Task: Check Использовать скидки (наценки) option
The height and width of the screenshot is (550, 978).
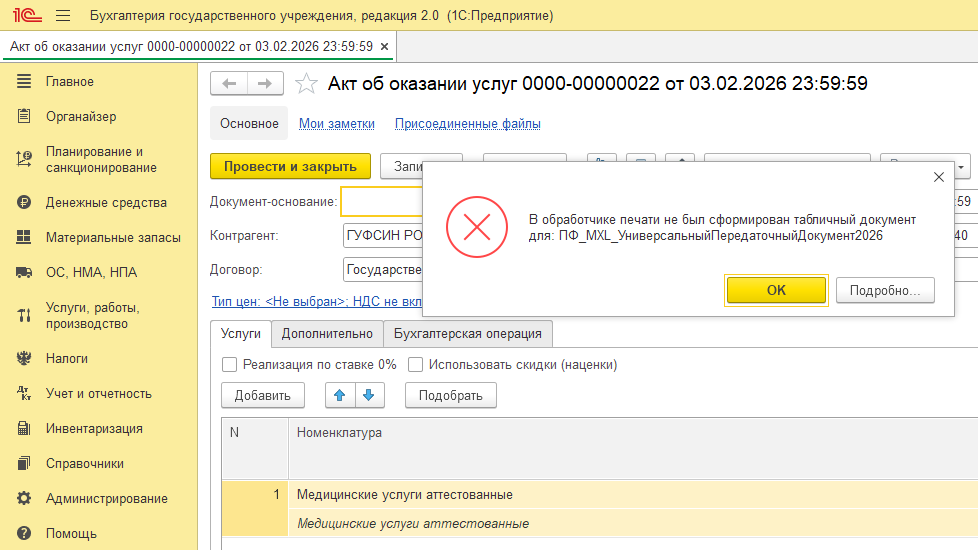Action: click(x=415, y=365)
